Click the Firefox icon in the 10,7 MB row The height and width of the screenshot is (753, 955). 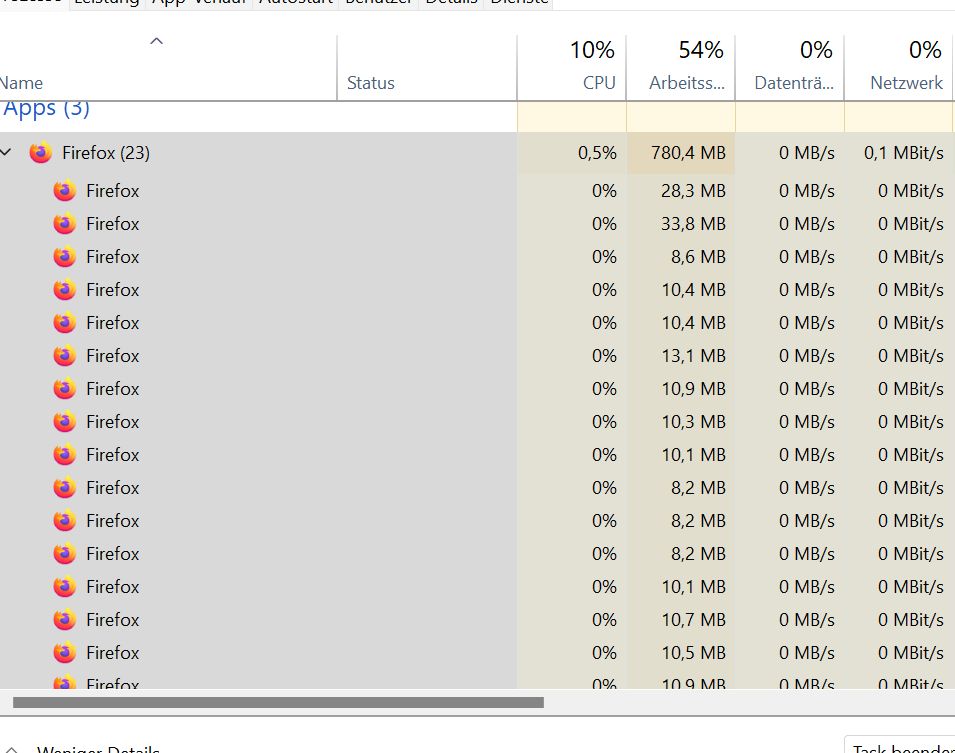click(x=65, y=619)
